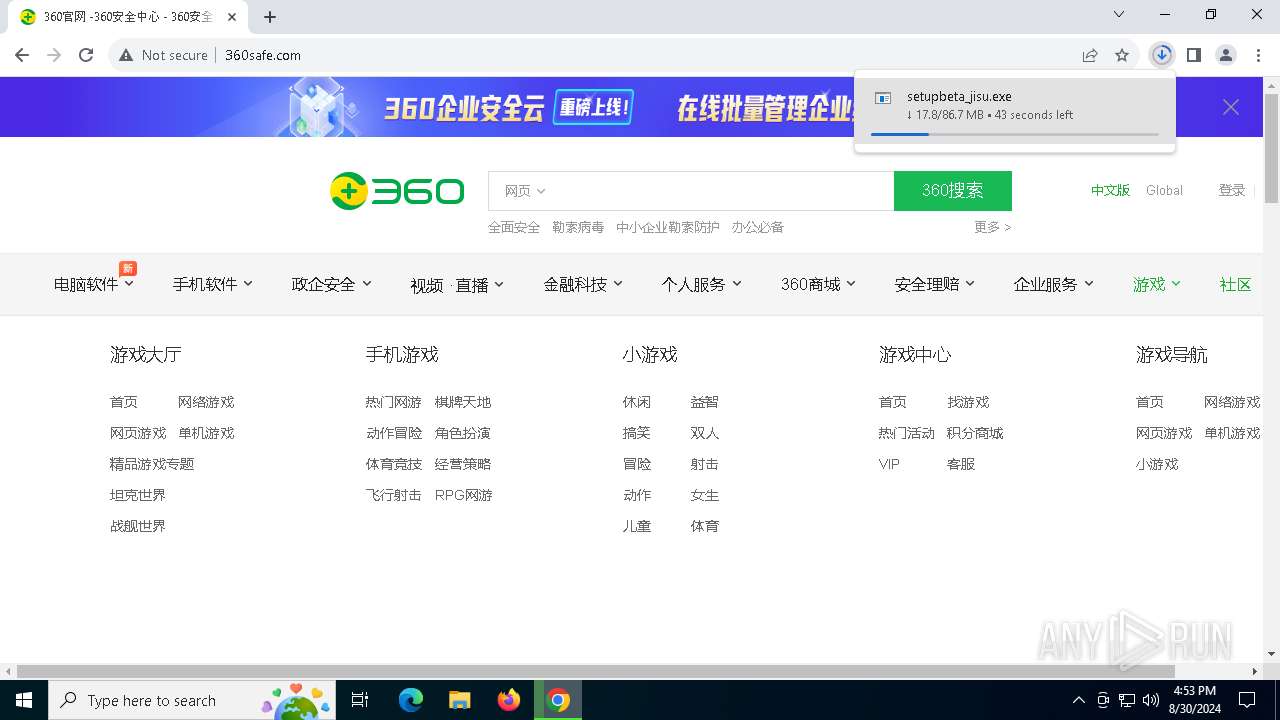Click the Not secure warning icon
The width and height of the screenshot is (1280, 720).
tap(126, 55)
